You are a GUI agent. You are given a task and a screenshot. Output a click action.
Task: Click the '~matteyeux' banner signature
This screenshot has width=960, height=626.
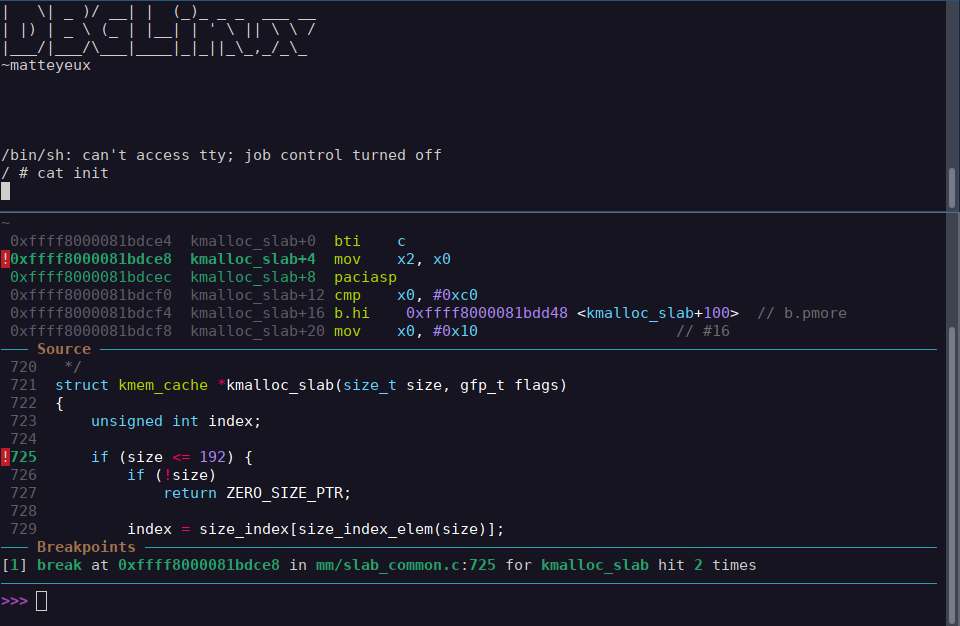(x=46, y=65)
